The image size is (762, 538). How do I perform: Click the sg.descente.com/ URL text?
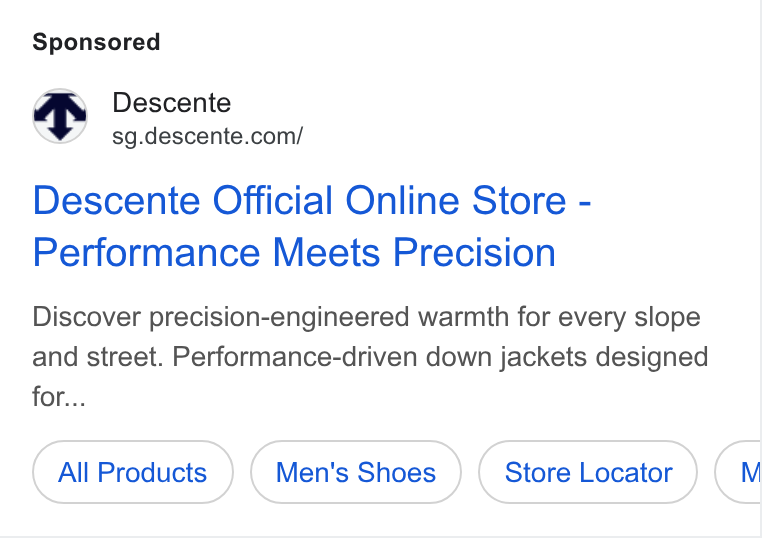(x=208, y=136)
